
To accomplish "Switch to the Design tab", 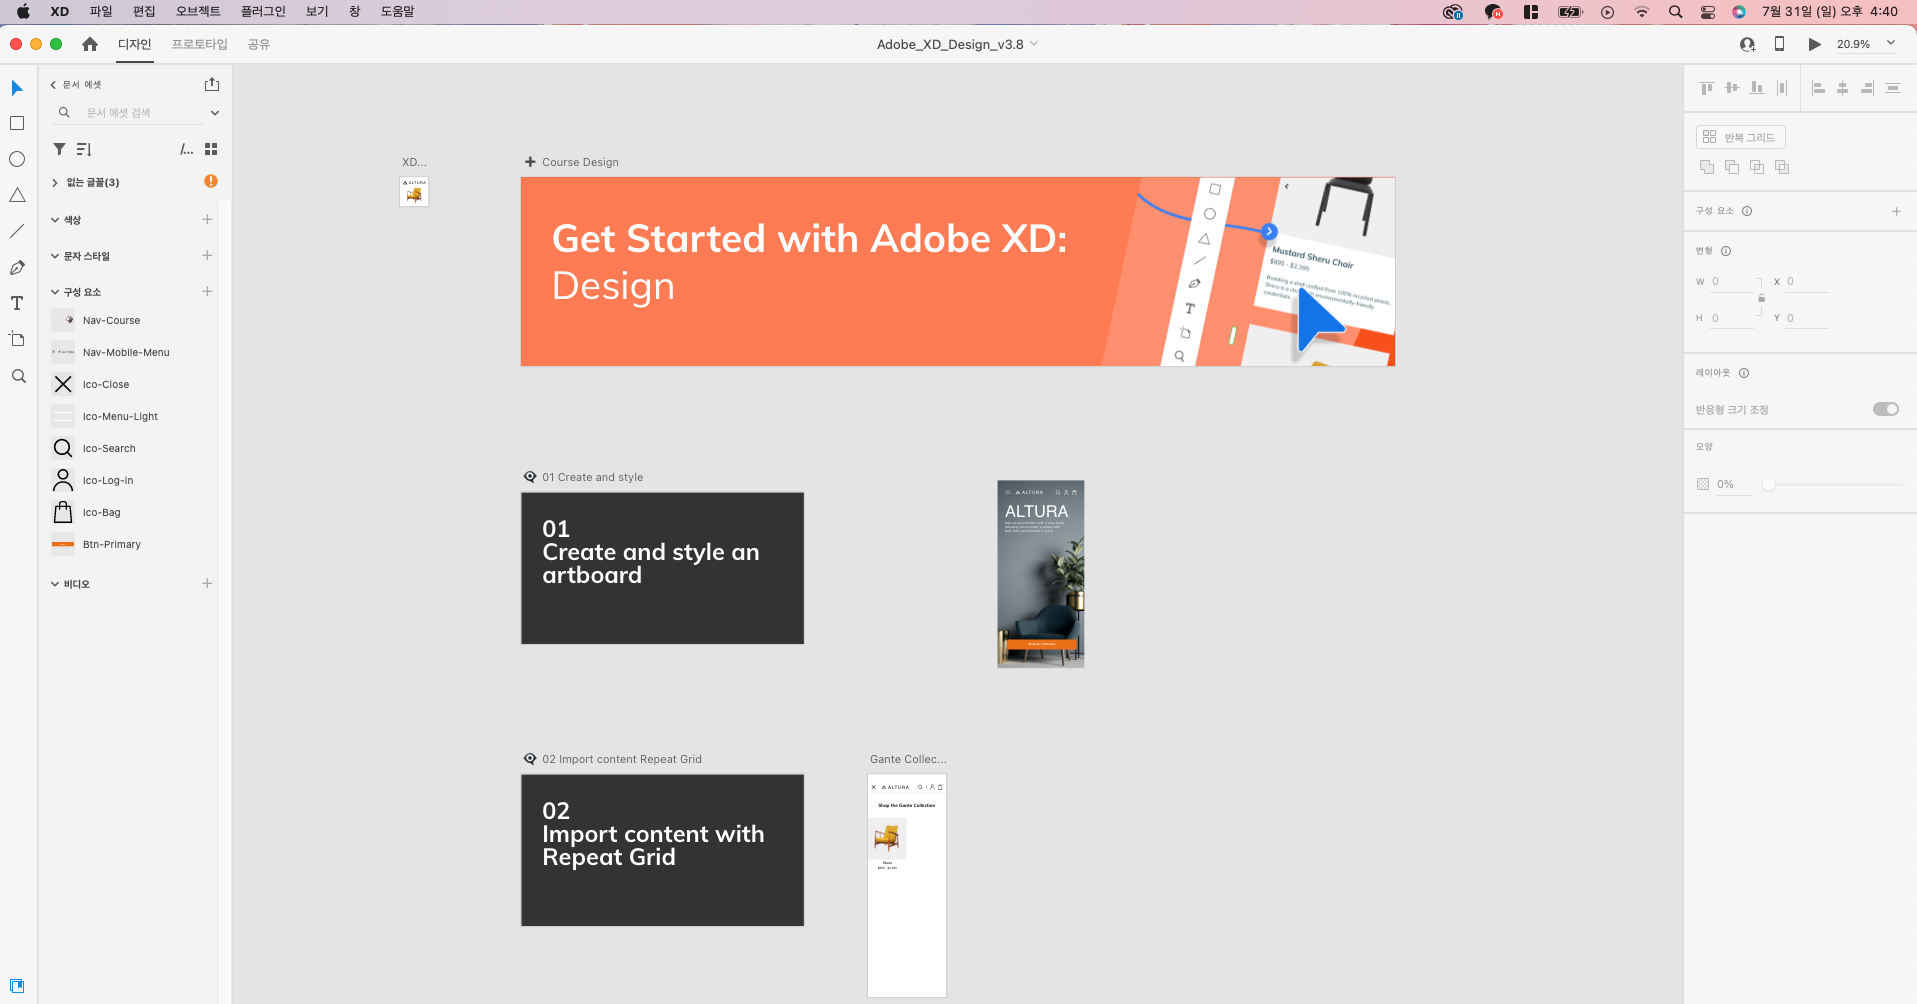I will (x=135, y=44).
